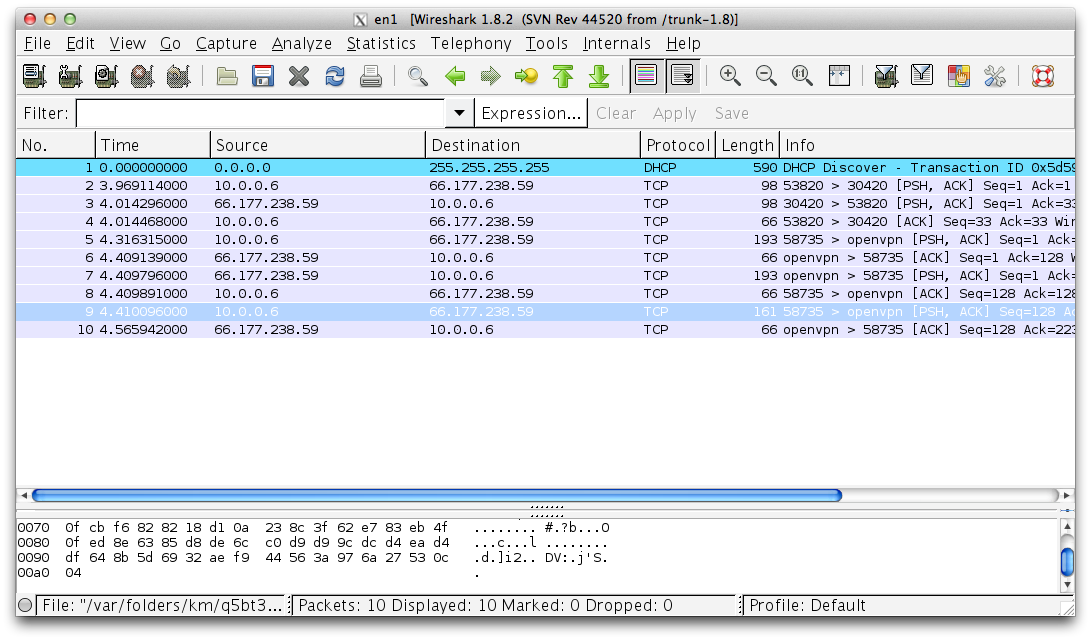Select packet 5 with length 193
The height and width of the screenshot is (640, 1091).
(x=546, y=240)
